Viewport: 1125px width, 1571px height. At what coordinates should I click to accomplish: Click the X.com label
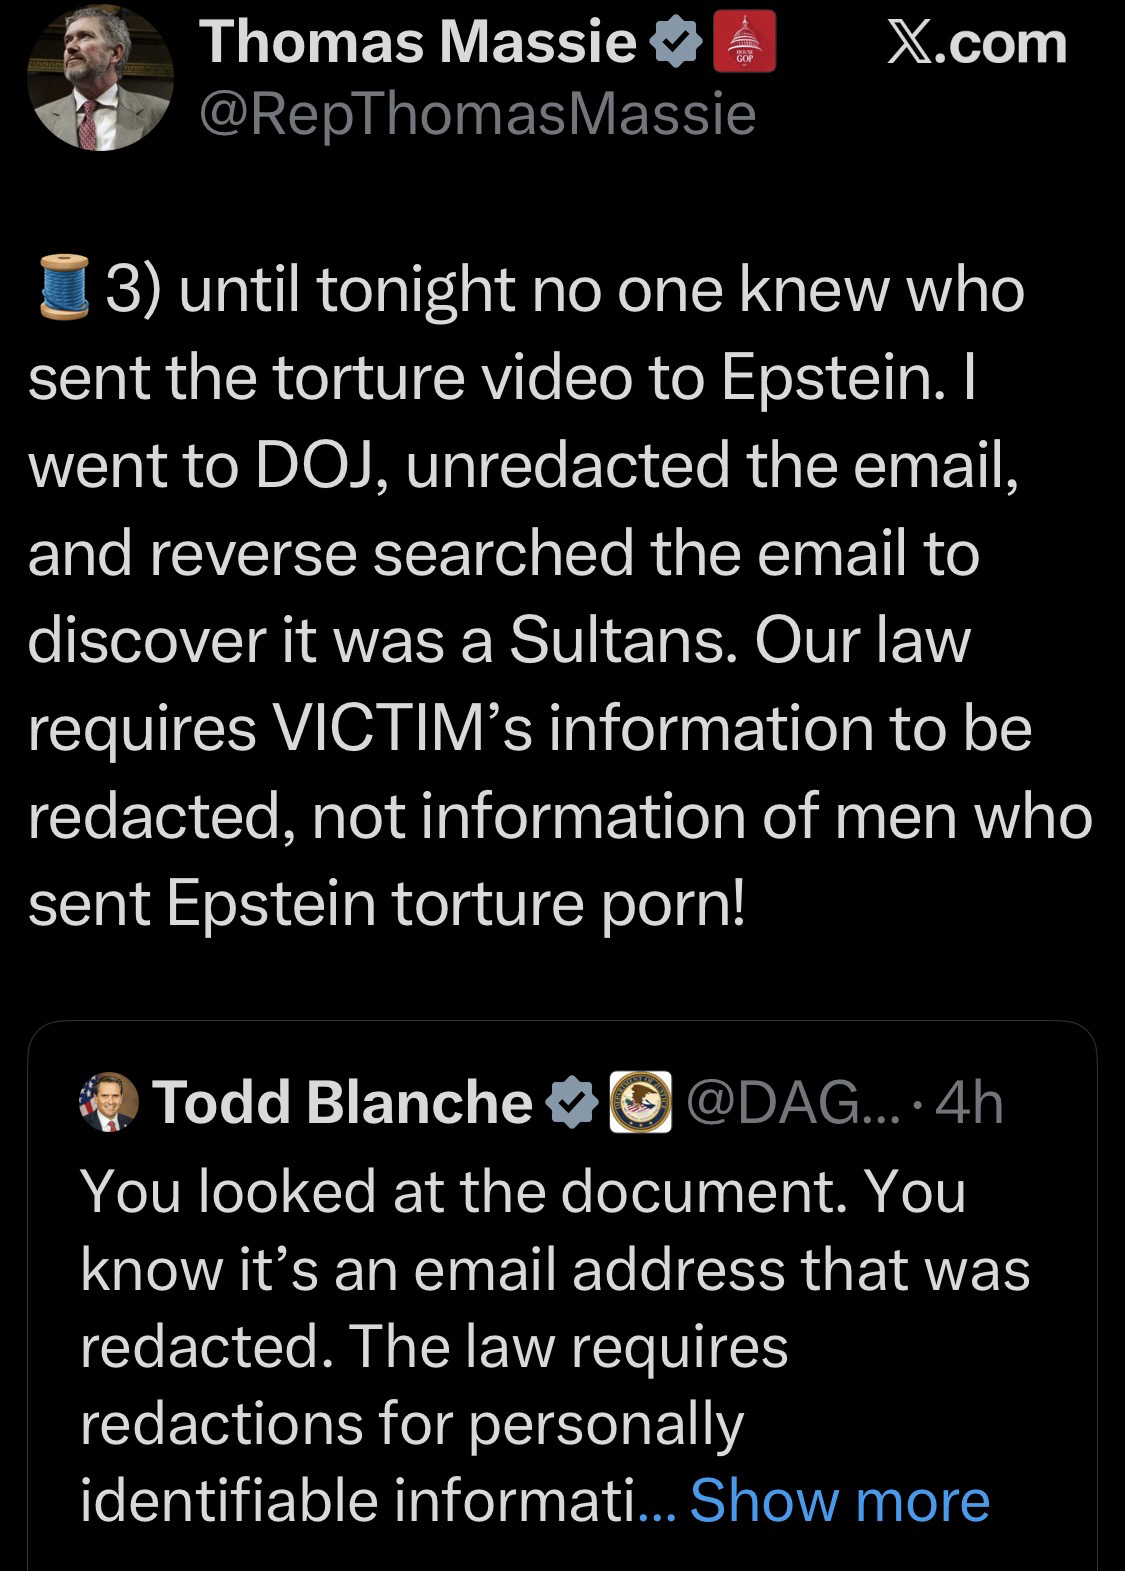(977, 44)
